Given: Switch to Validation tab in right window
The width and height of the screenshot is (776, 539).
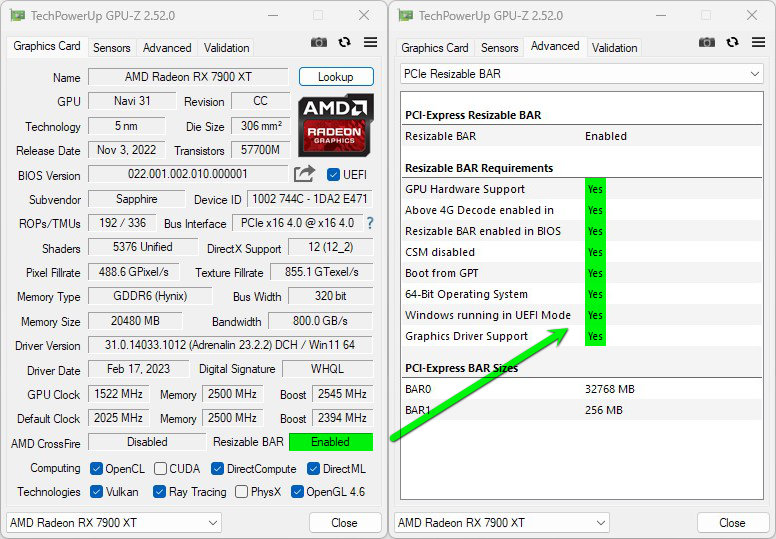Looking at the screenshot, I should click(x=614, y=48).
